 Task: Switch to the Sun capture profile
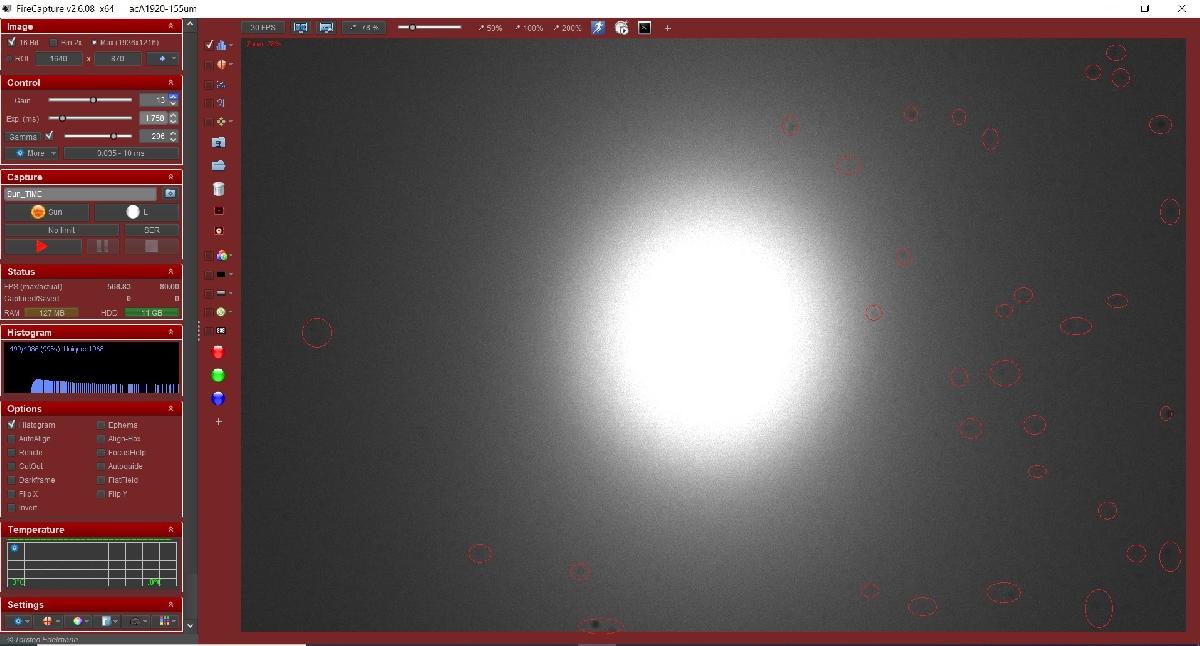pyautogui.click(x=45, y=211)
